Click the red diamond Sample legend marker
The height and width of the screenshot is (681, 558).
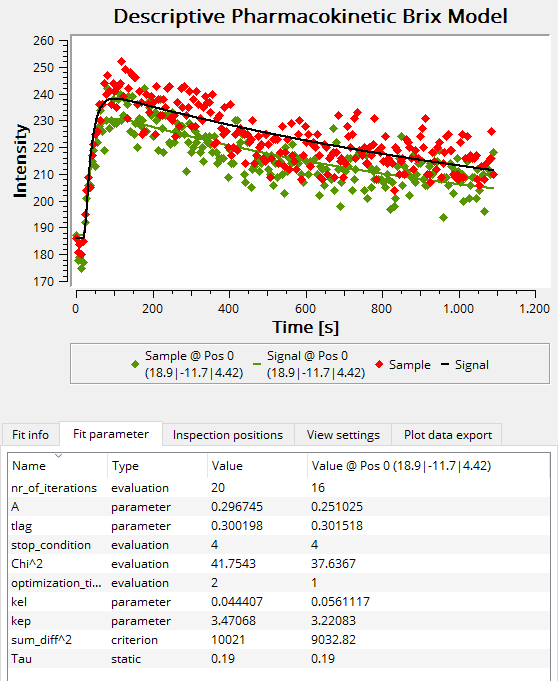click(x=379, y=364)
